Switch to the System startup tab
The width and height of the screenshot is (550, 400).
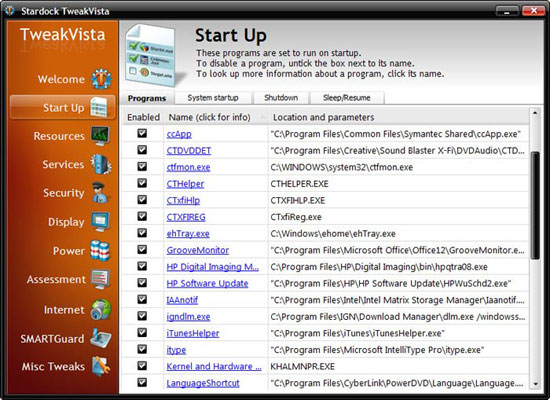point(213,98)
